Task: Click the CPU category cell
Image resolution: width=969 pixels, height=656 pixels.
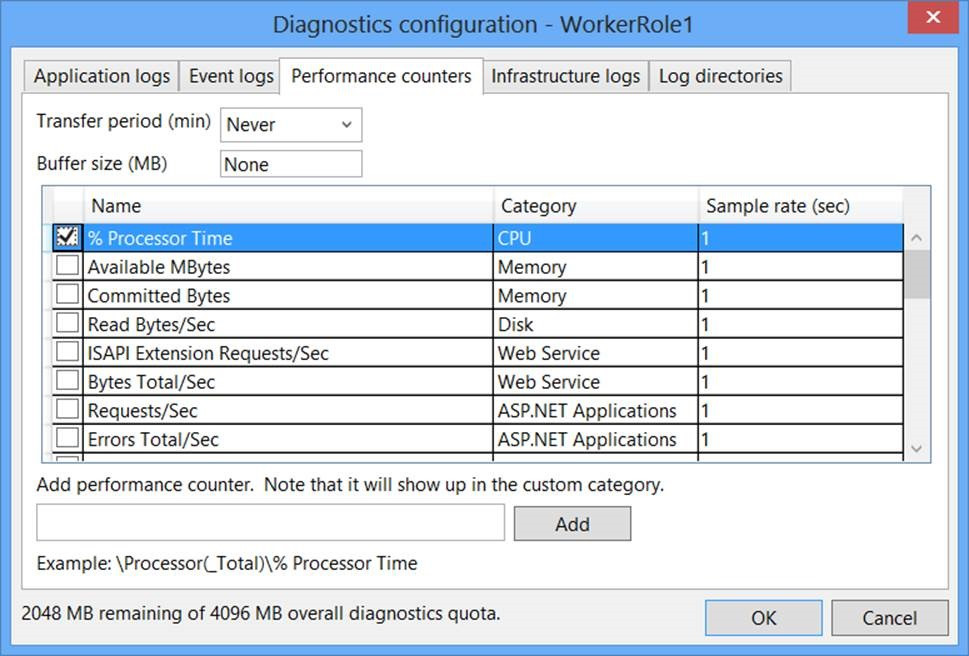Action: pyautogui.click(x=596, y=238)
